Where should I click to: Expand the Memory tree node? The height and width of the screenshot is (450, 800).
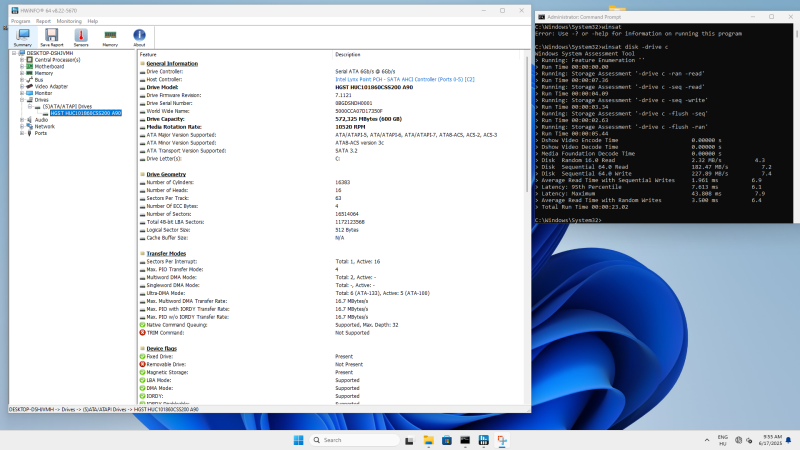22,73
